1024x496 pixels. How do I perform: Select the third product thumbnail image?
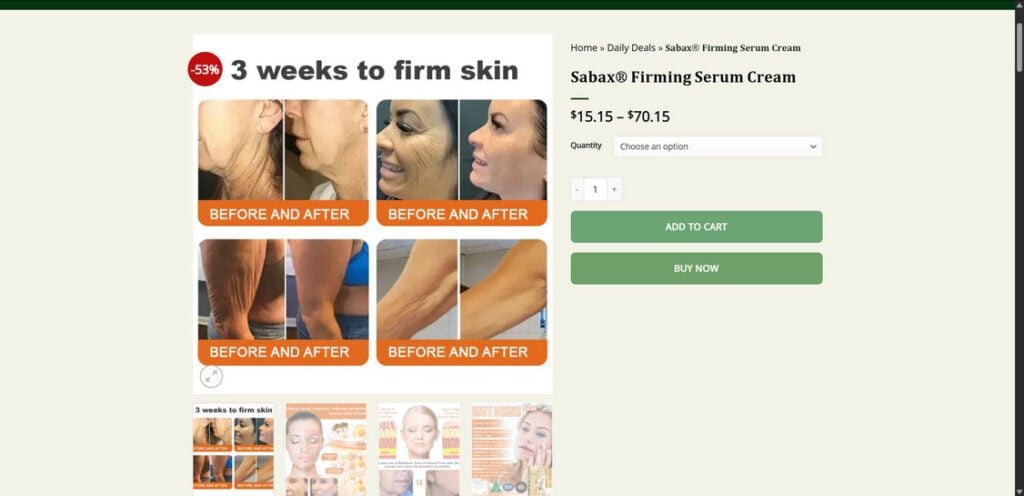tap(419, 449)
